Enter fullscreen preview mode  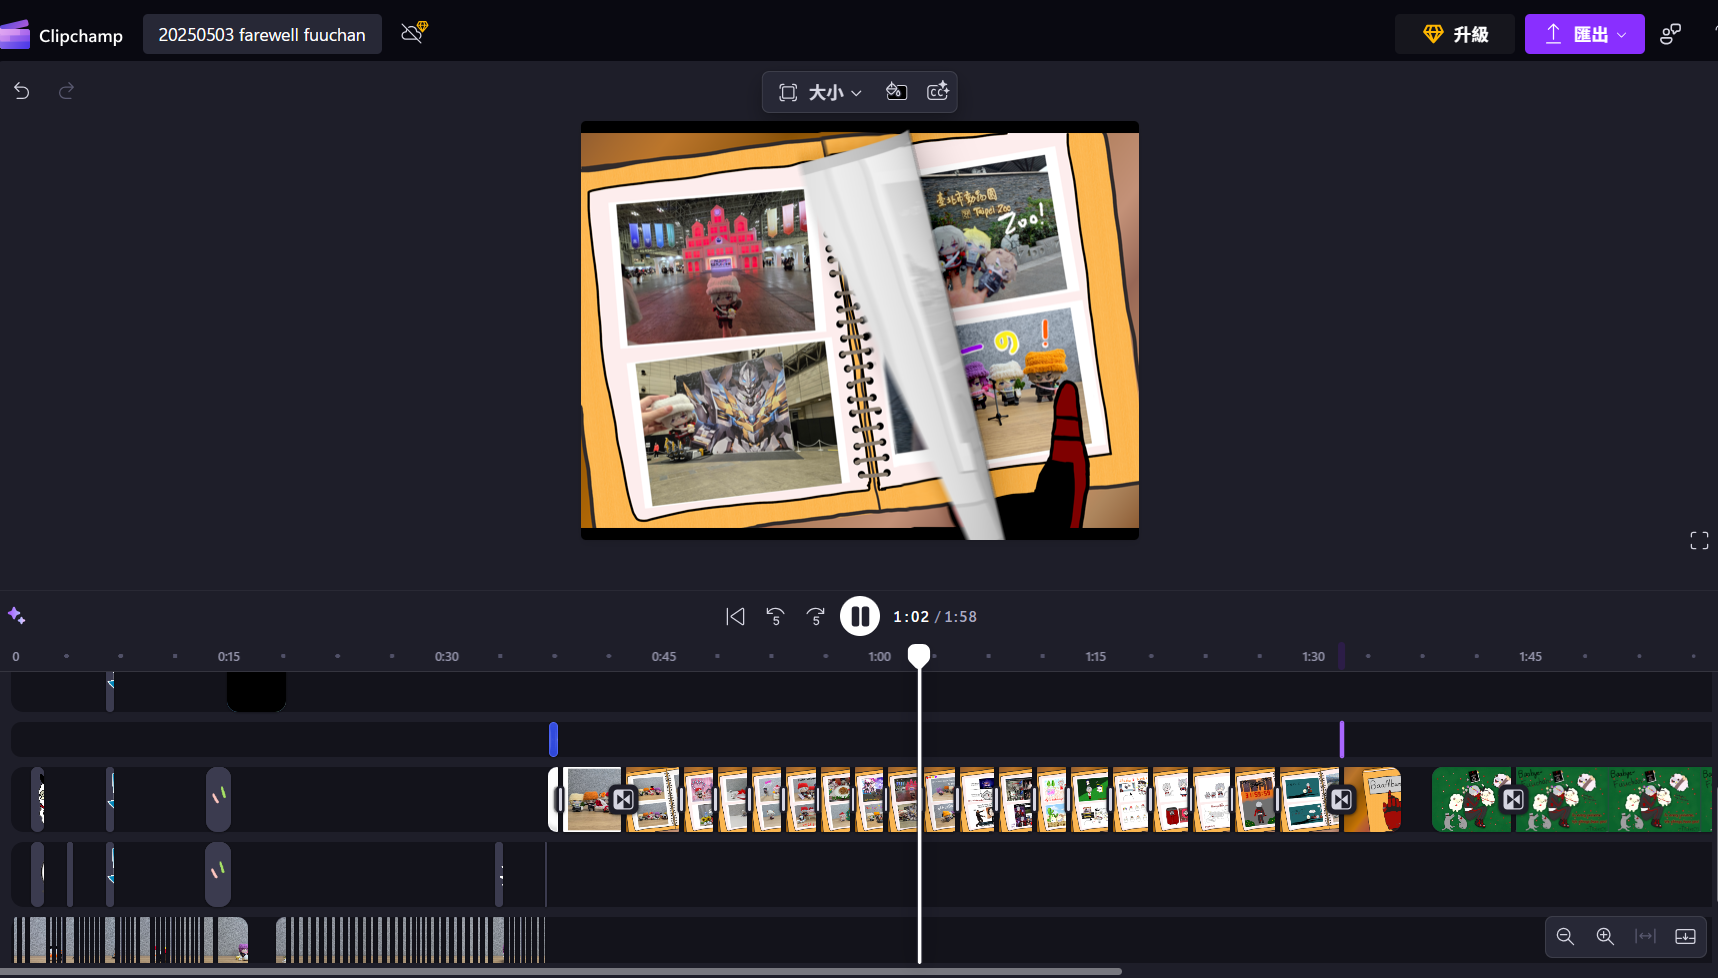click(x=1699, y=541)
